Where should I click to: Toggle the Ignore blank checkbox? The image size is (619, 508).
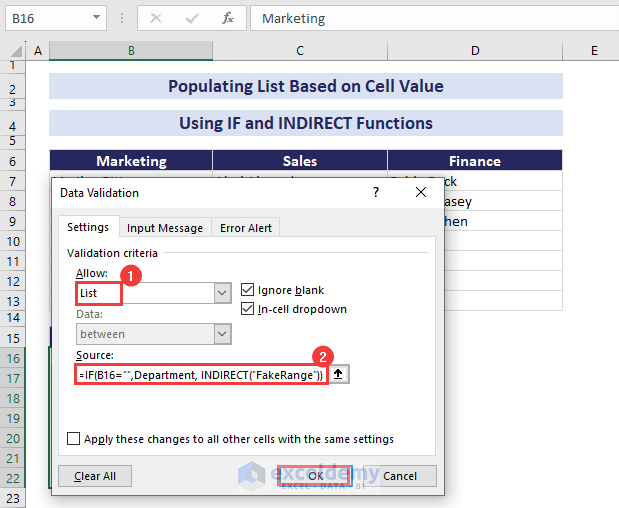pyautogui.click(x=248, y=290)
